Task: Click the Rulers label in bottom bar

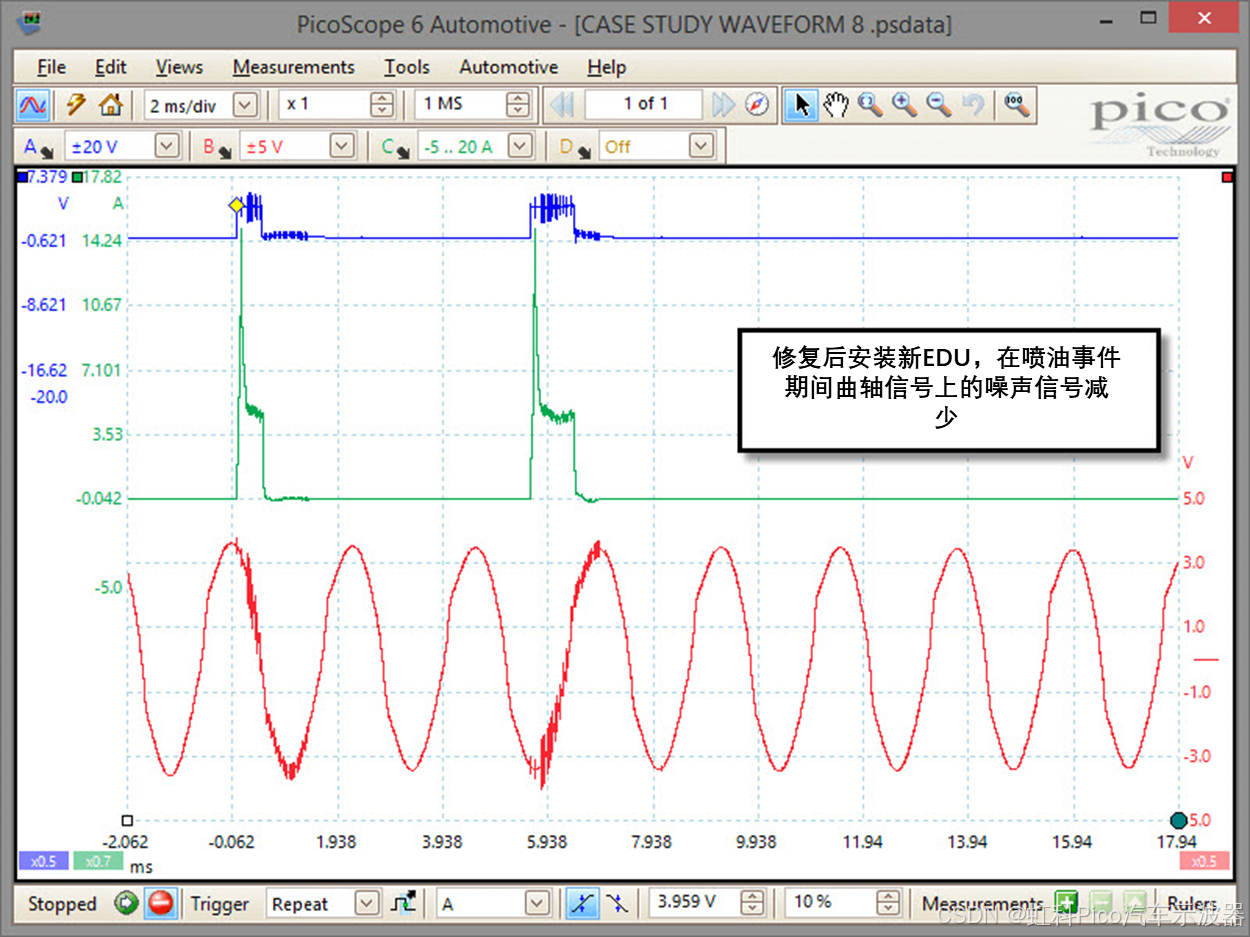Action: pos(1192,904)
